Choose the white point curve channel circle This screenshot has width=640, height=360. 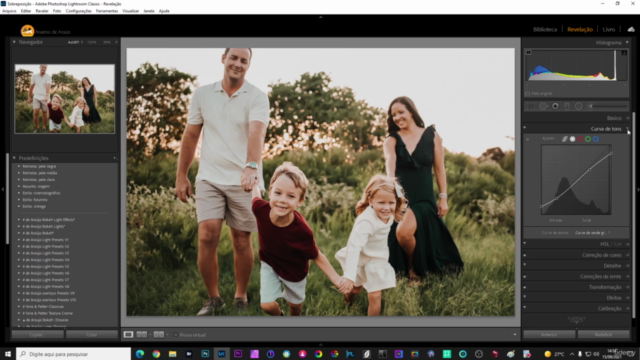click(x=573, y=139)
